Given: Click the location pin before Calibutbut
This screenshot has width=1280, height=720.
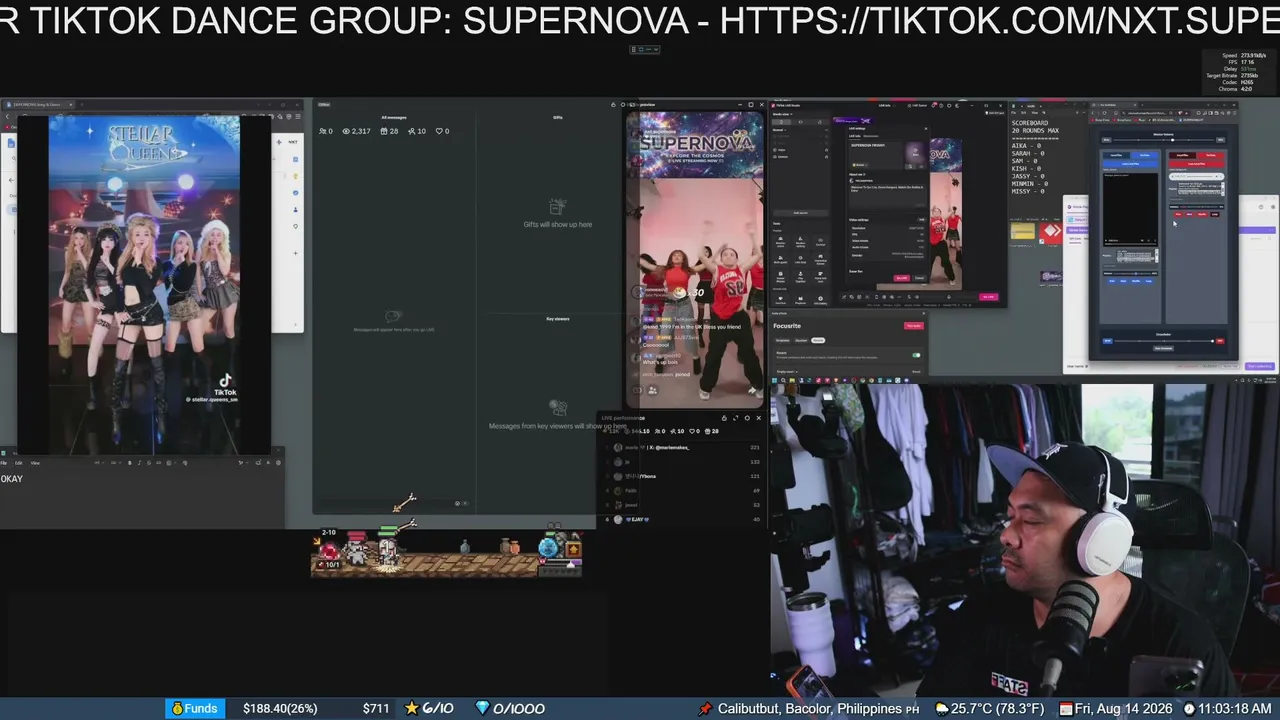Looking at the screenshot, I should (x=706, y=708).
